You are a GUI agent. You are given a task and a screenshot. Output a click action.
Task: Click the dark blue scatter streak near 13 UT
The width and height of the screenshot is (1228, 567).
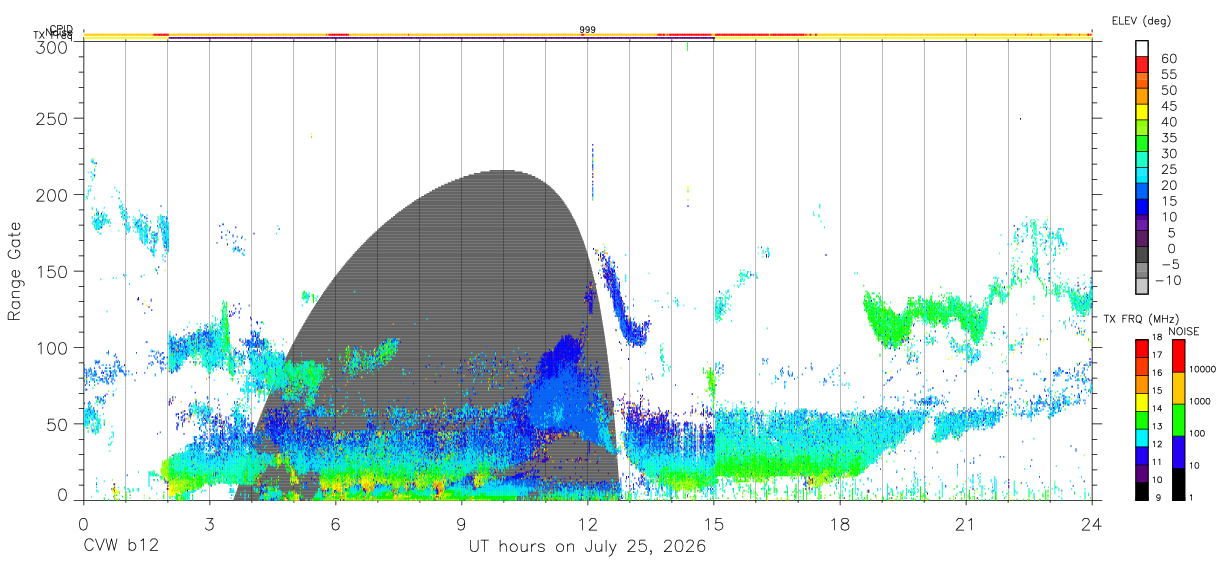[622, 300]
